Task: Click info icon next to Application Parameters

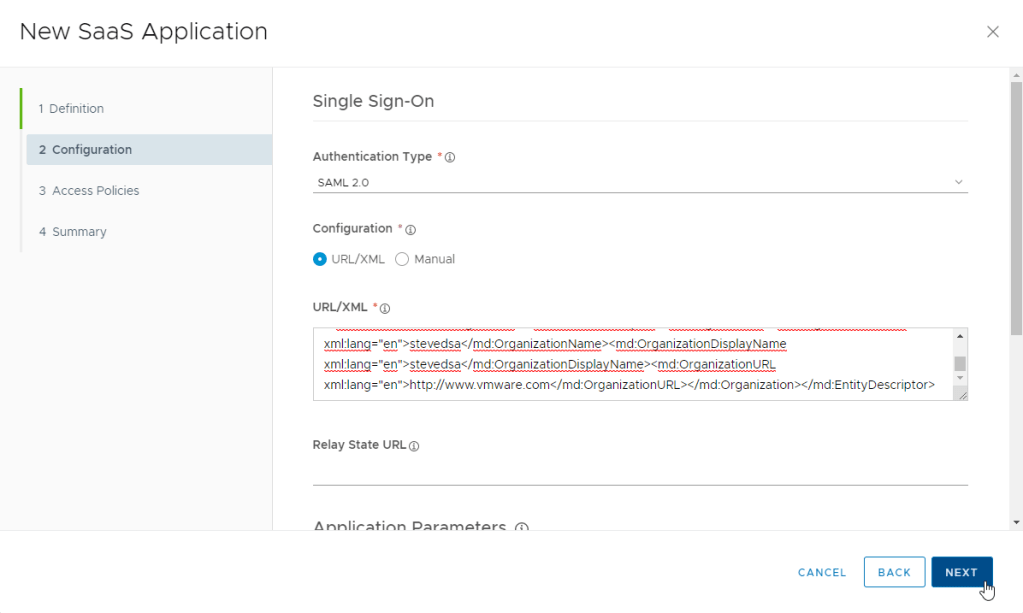Action: [521, 528]
